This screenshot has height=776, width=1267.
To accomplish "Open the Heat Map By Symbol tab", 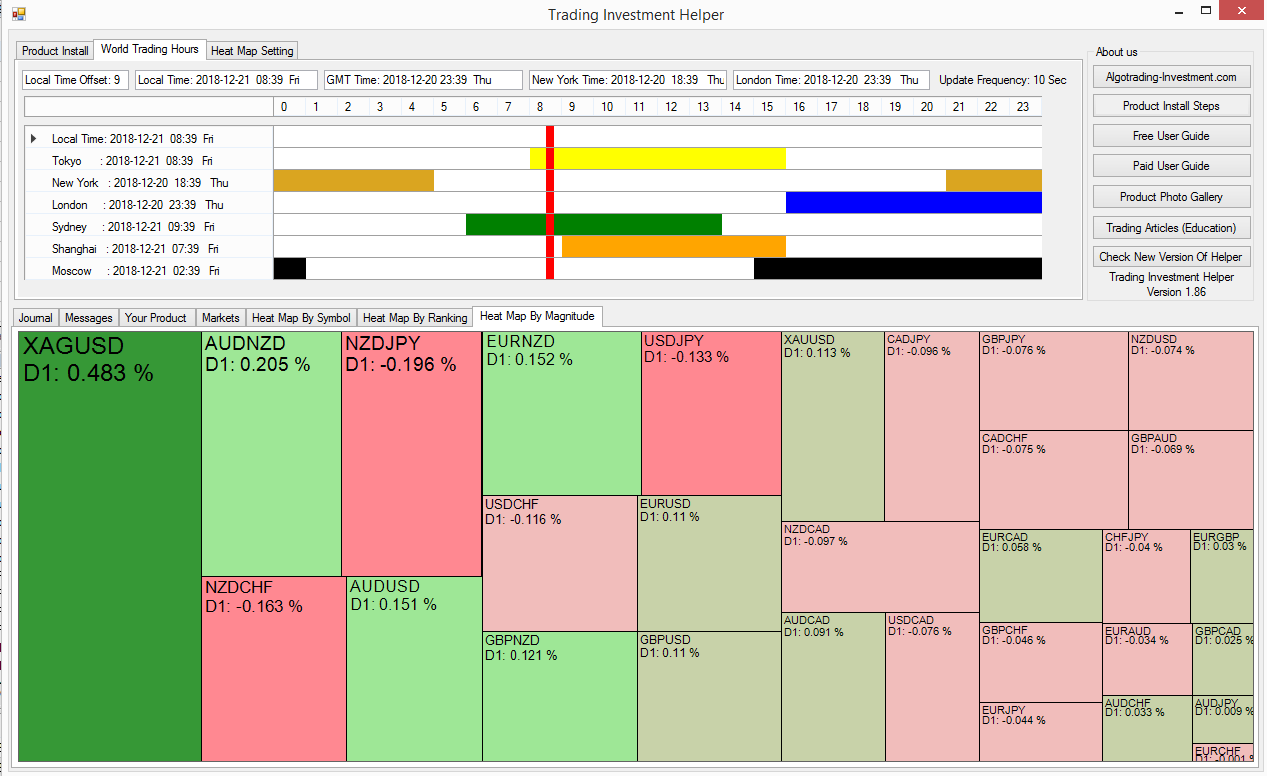I will (x=300, y=318).
